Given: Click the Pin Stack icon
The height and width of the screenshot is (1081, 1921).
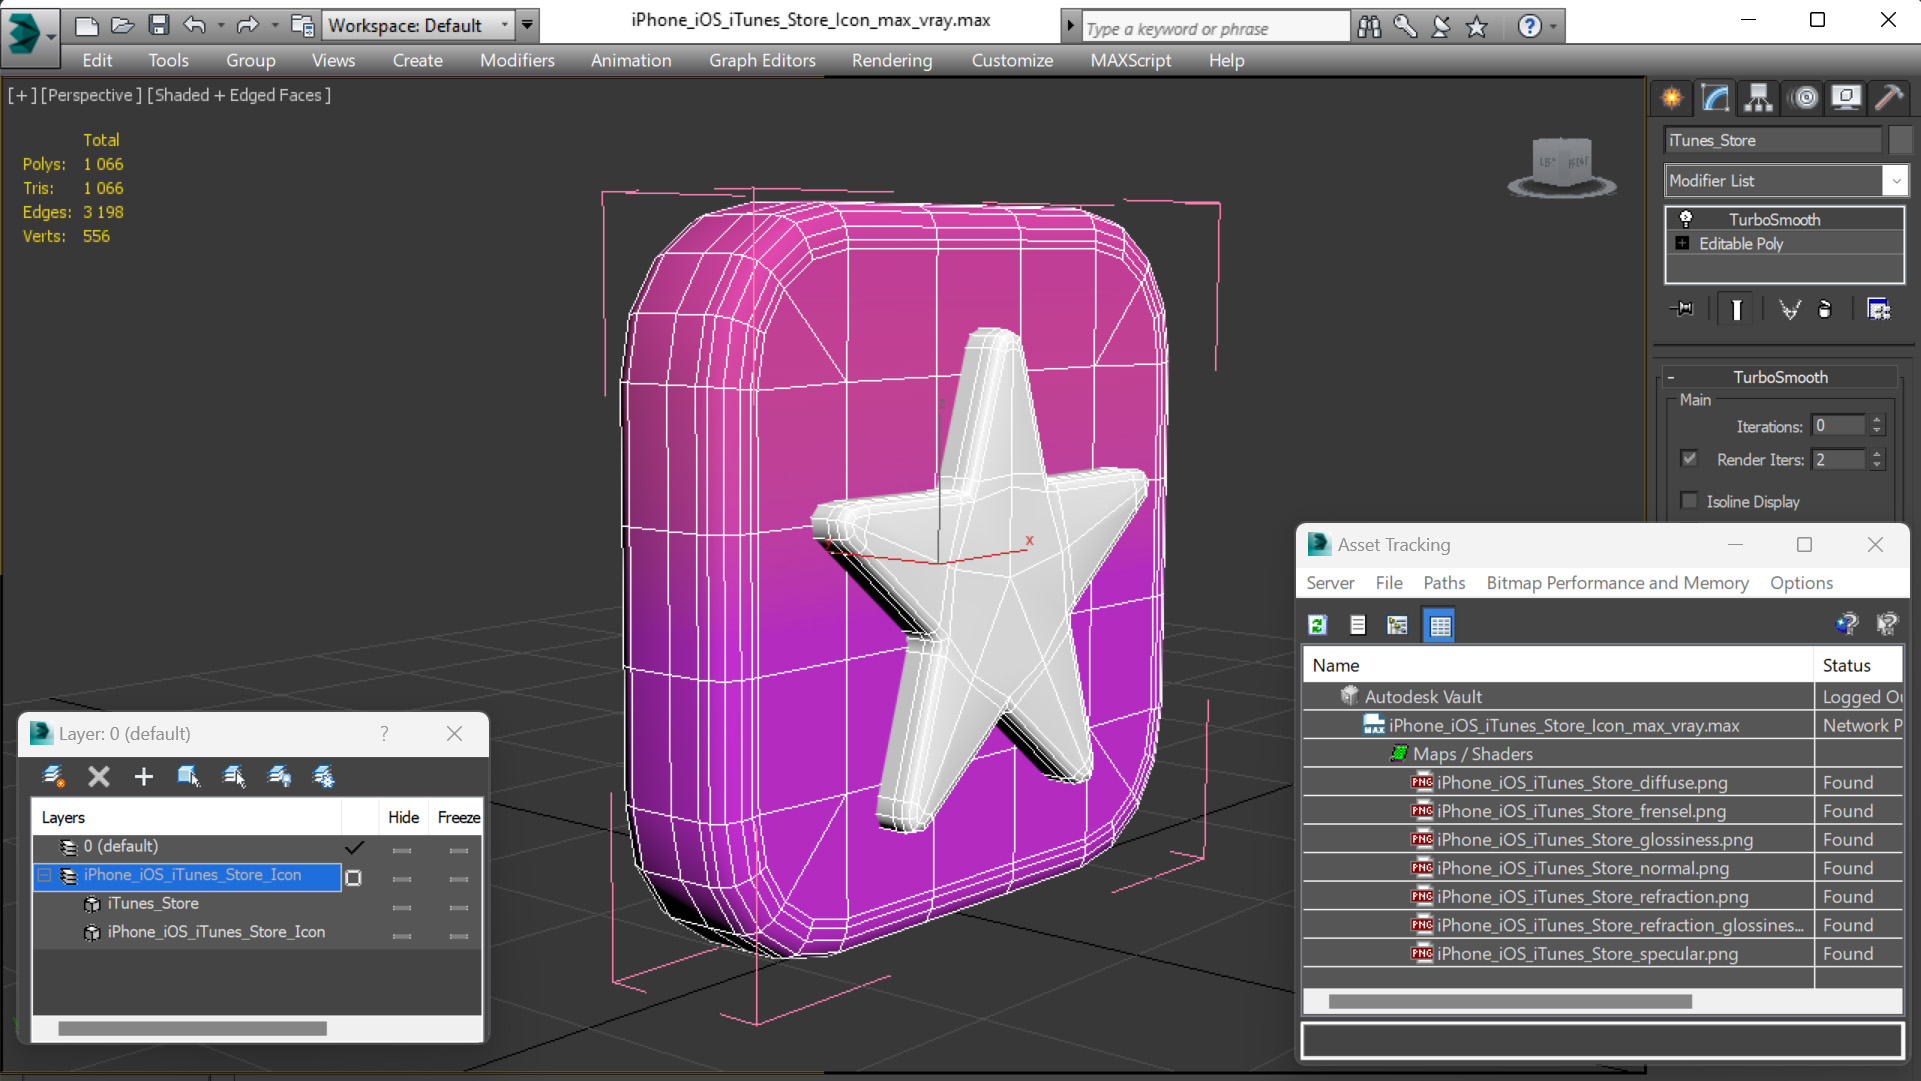Looking at the screenshot, I should click(x=1682, y=309).
